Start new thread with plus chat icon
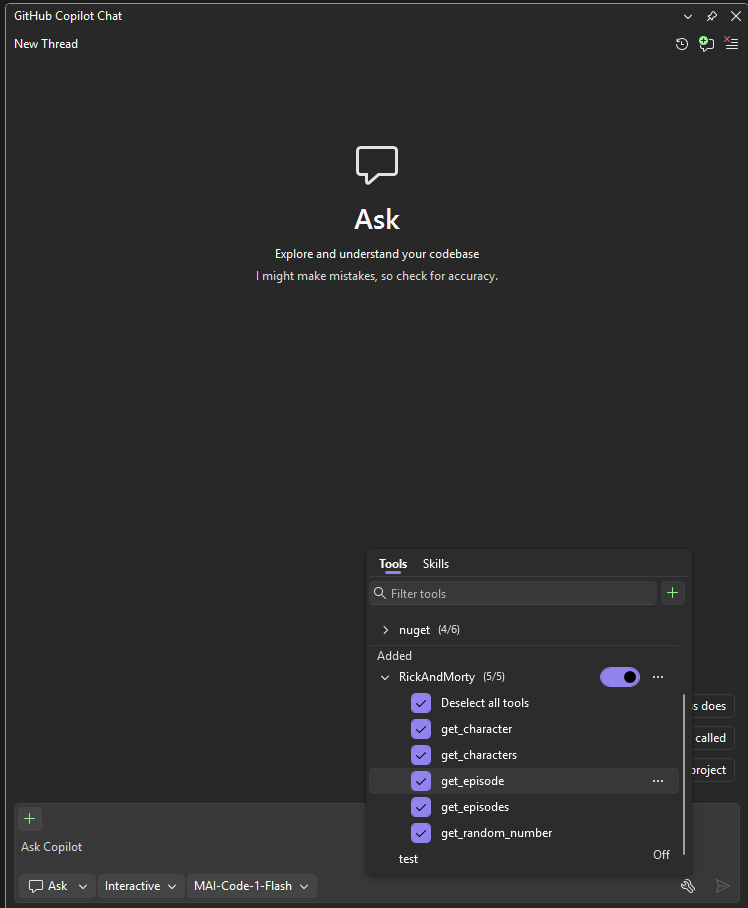Image resolution: width=748 pixels, height=908 pixels. 706,43
